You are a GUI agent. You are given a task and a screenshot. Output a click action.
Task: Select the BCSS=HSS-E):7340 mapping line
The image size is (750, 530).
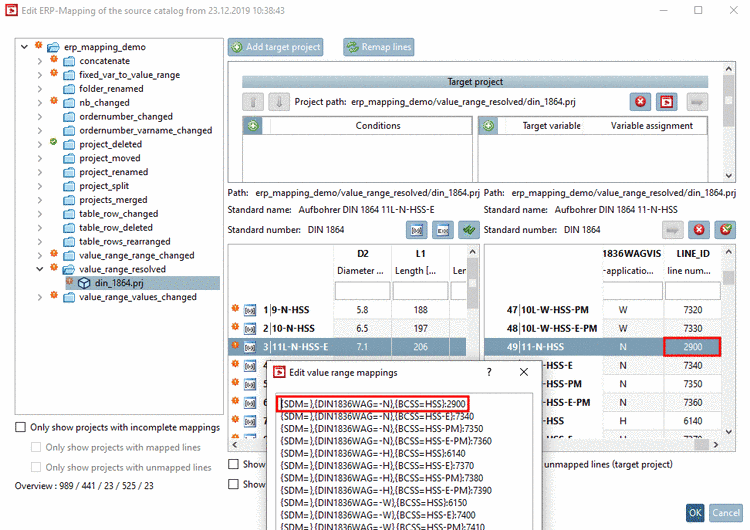(377, 416)
